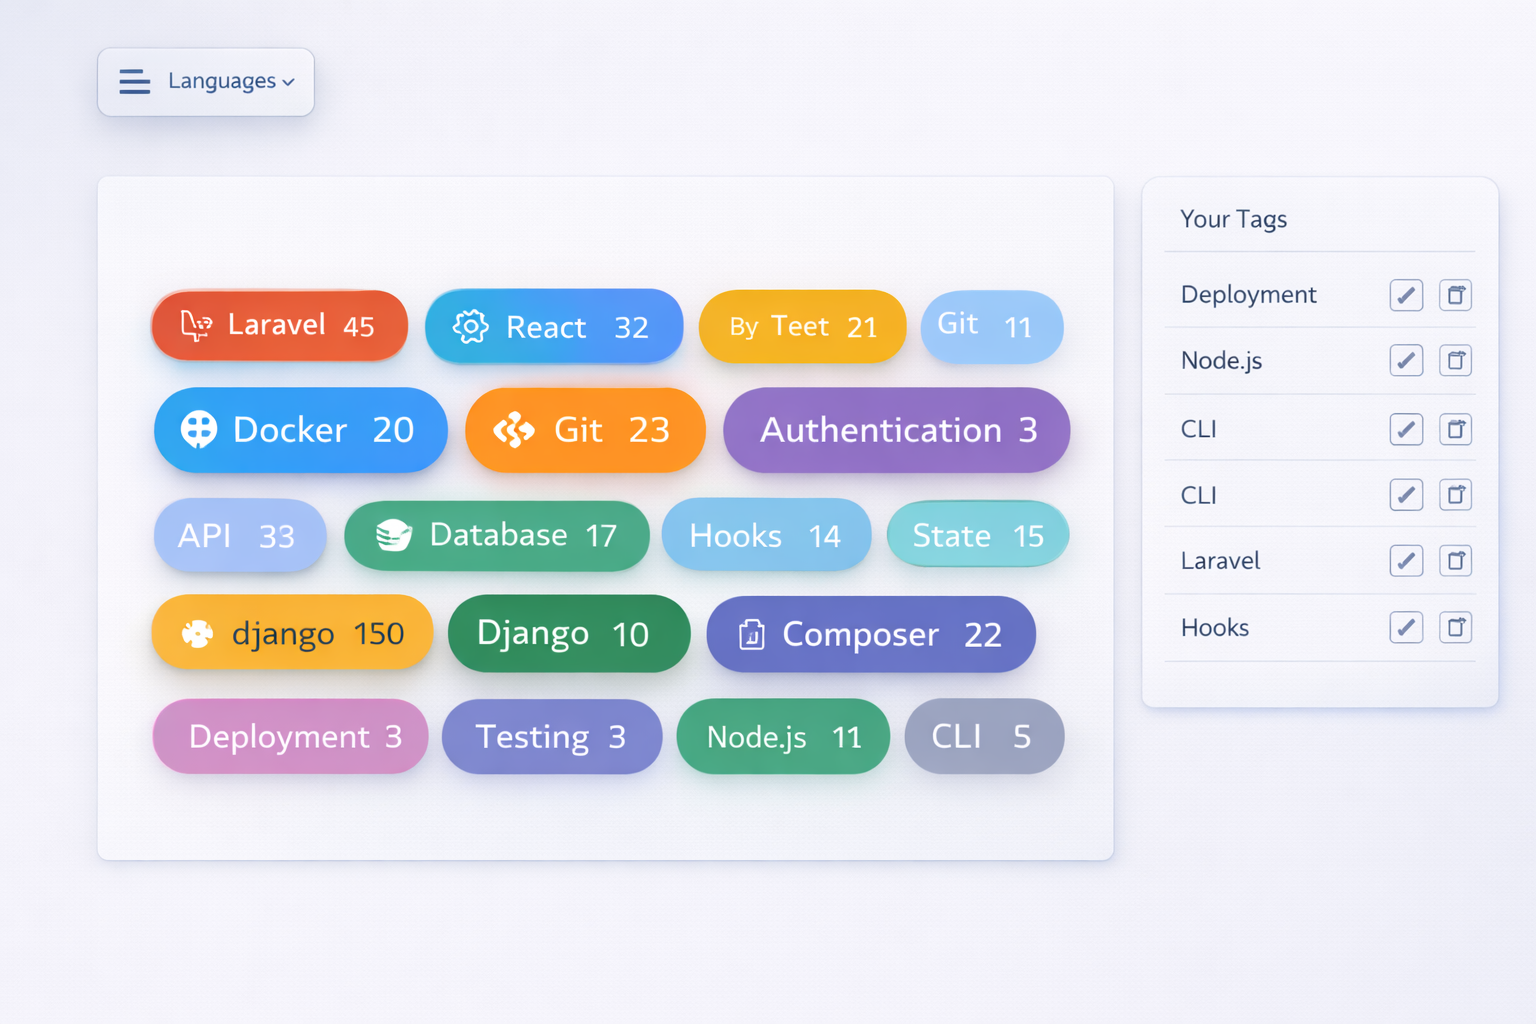Viewport: 1536px width, 1024px height.
Task: Click the Laravel logo icon on red tag
Action: (x=195, y=325)
